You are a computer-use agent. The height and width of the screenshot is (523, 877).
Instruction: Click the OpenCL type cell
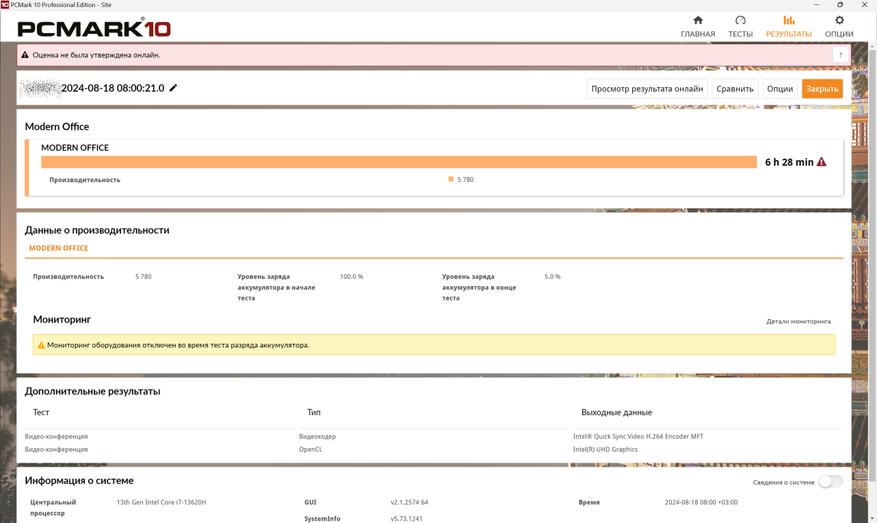(310, 449)
